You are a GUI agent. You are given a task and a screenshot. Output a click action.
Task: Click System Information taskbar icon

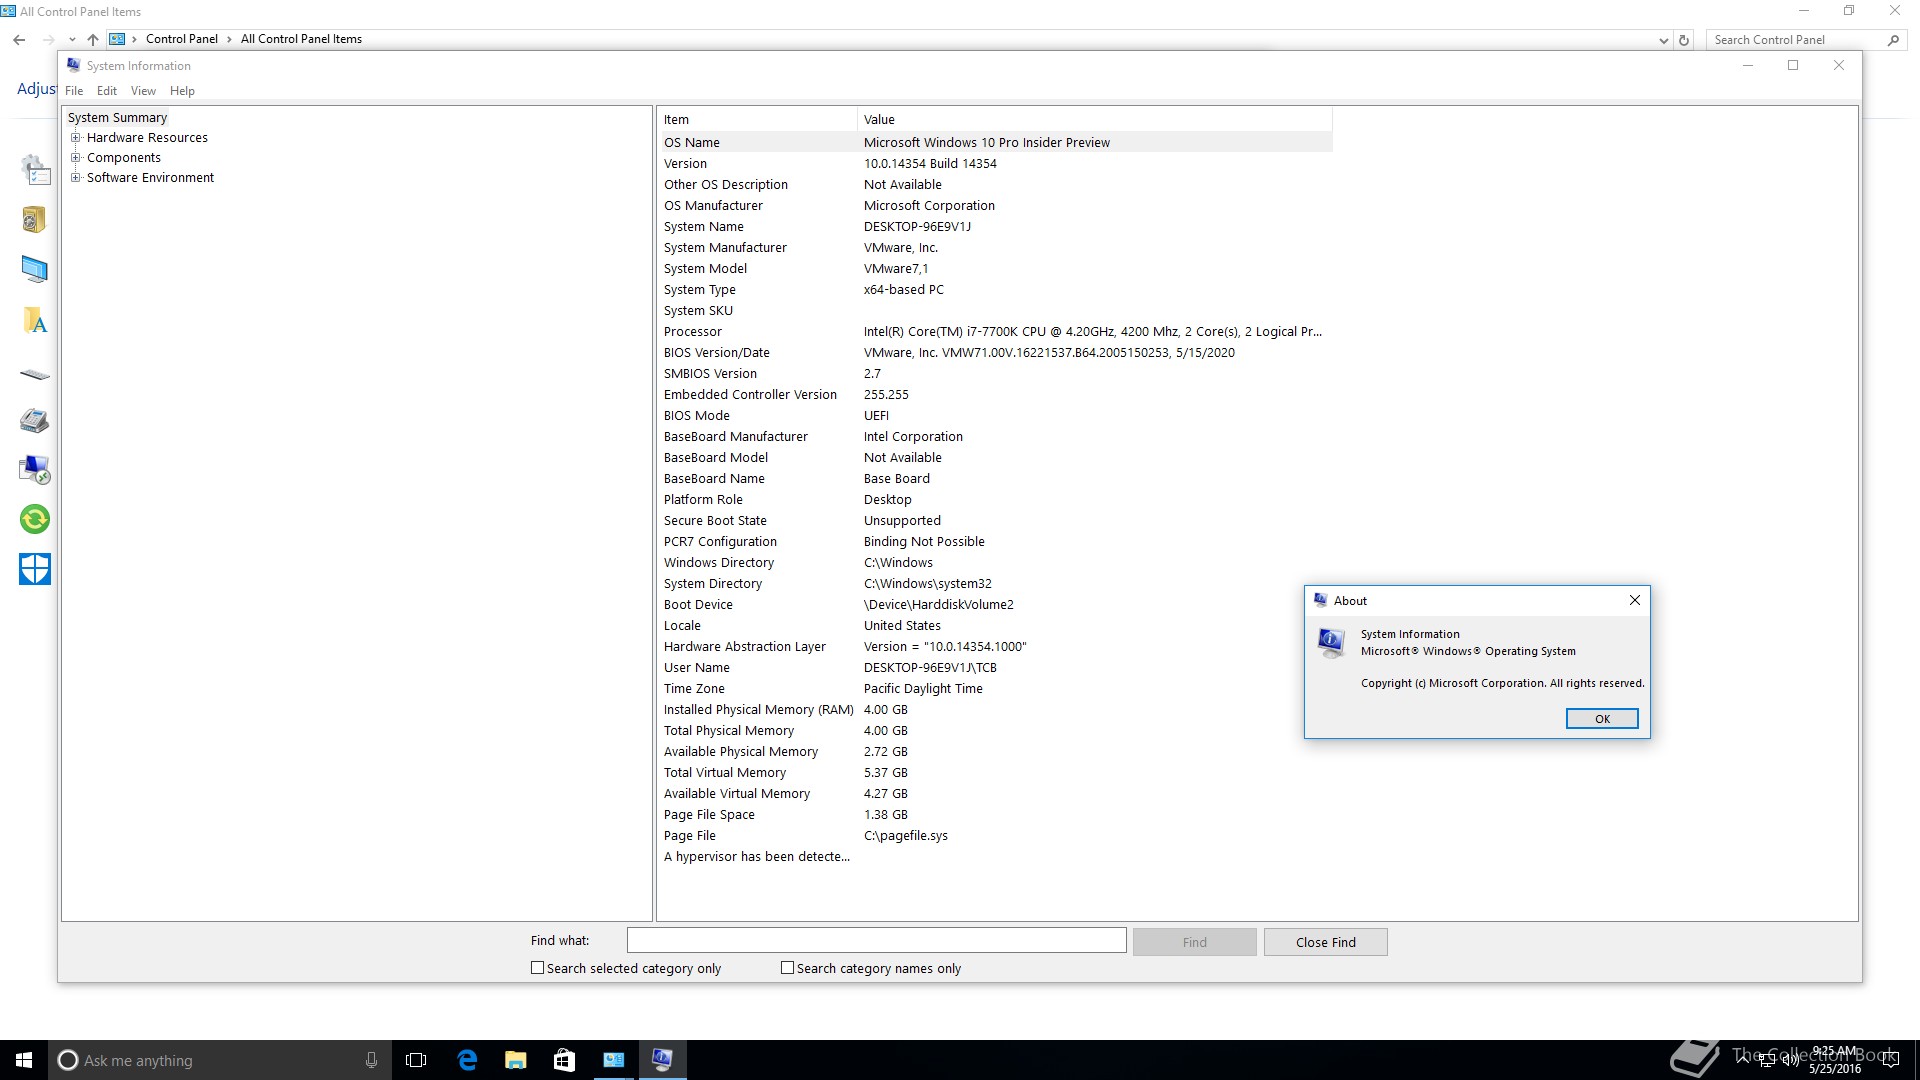coord(662,1060)
